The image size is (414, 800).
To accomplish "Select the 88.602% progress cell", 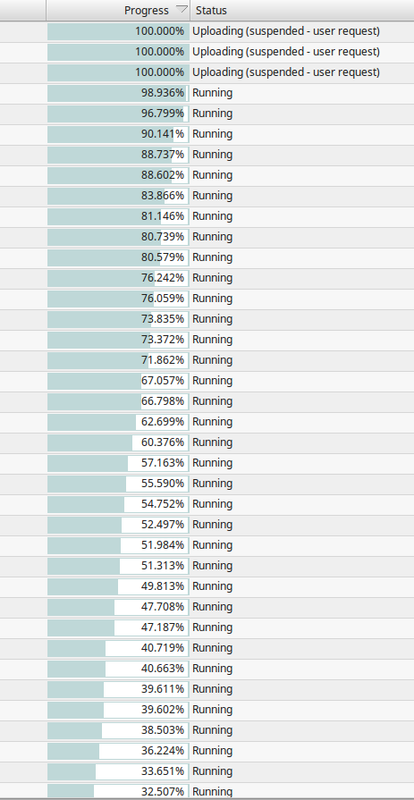I will [x=118, y=175].
